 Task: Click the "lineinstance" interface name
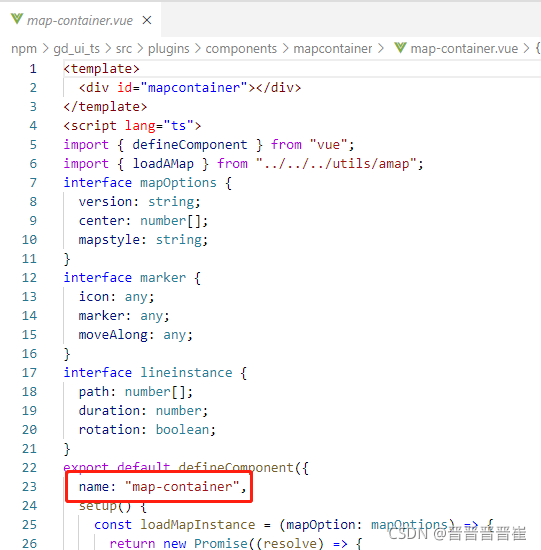point(186,373)
